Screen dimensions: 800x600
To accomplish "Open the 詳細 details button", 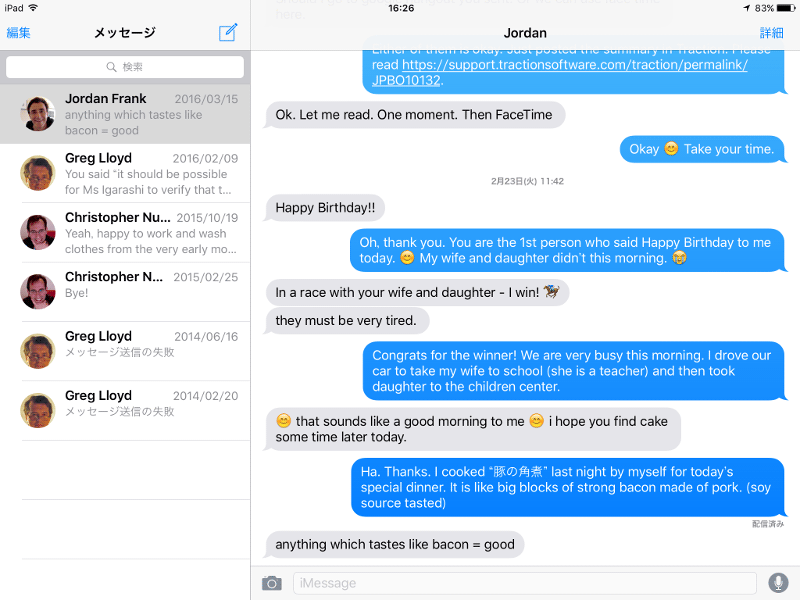I will pos(771,33).
